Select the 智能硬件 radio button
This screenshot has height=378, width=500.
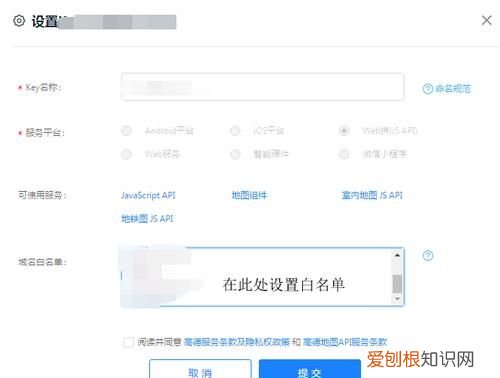(235, 154)
